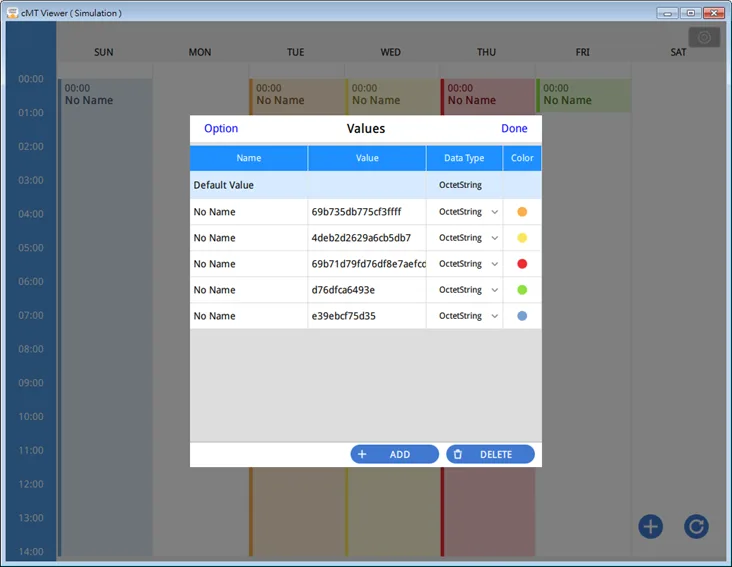Image resolution: width=732 pixels, height=567 pixels.
Task: Open Data Type dropdown for e39ebcf75d35 row
Action: pyautogui.click(x=494, y=316)
